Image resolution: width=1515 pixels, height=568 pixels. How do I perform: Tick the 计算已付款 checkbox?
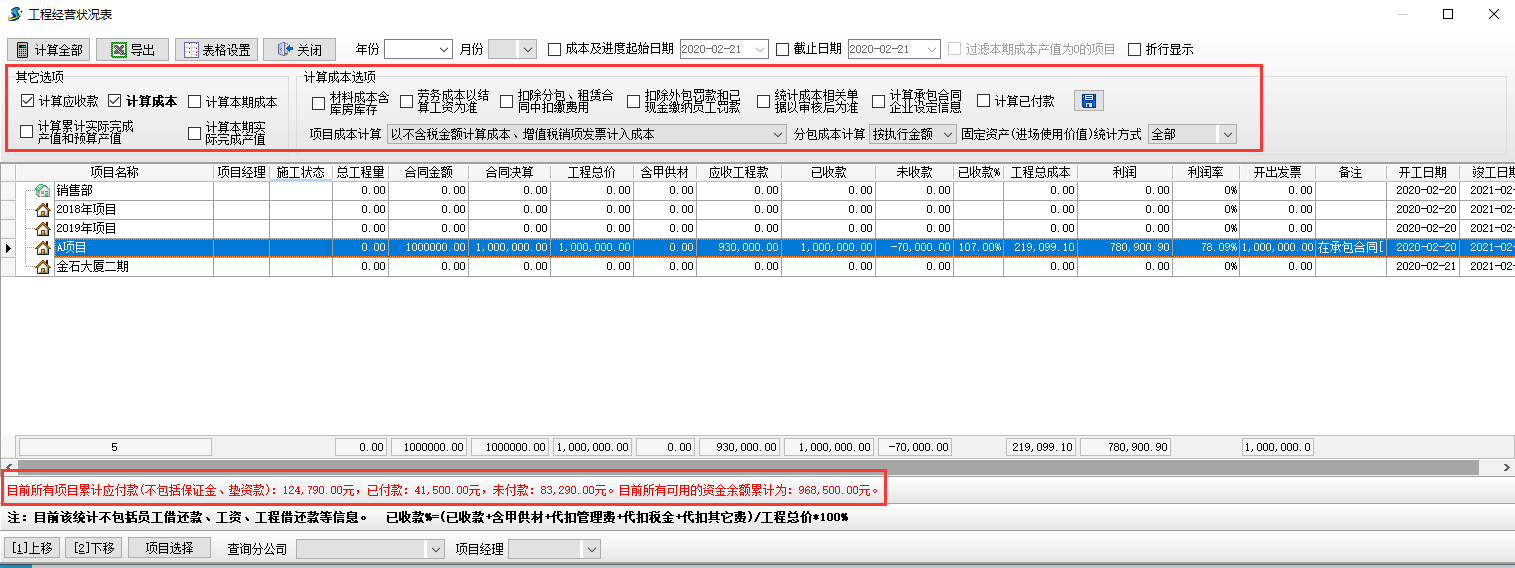tap(983, 101)
